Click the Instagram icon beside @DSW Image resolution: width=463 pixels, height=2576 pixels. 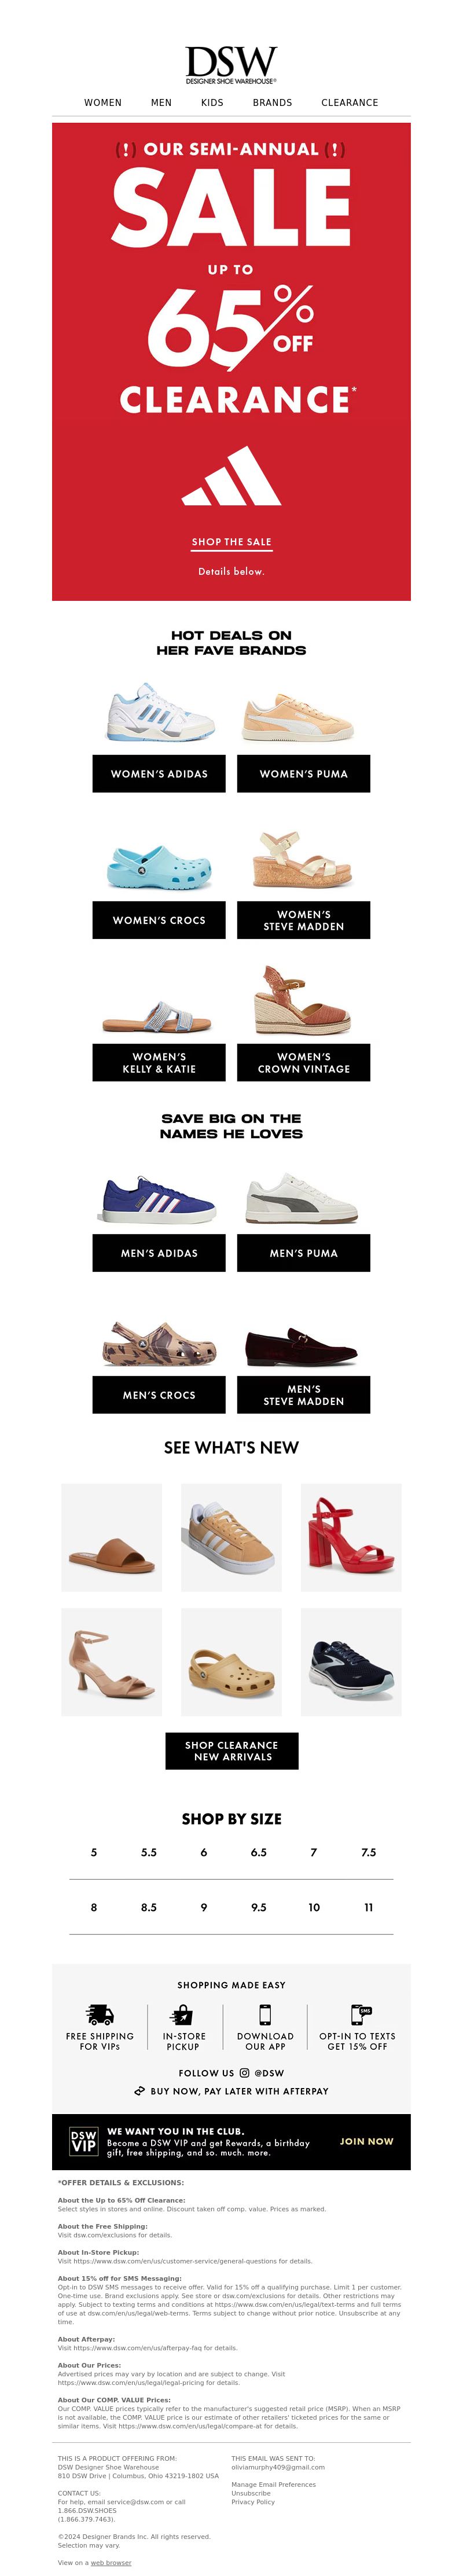(x=244, y=2073)
